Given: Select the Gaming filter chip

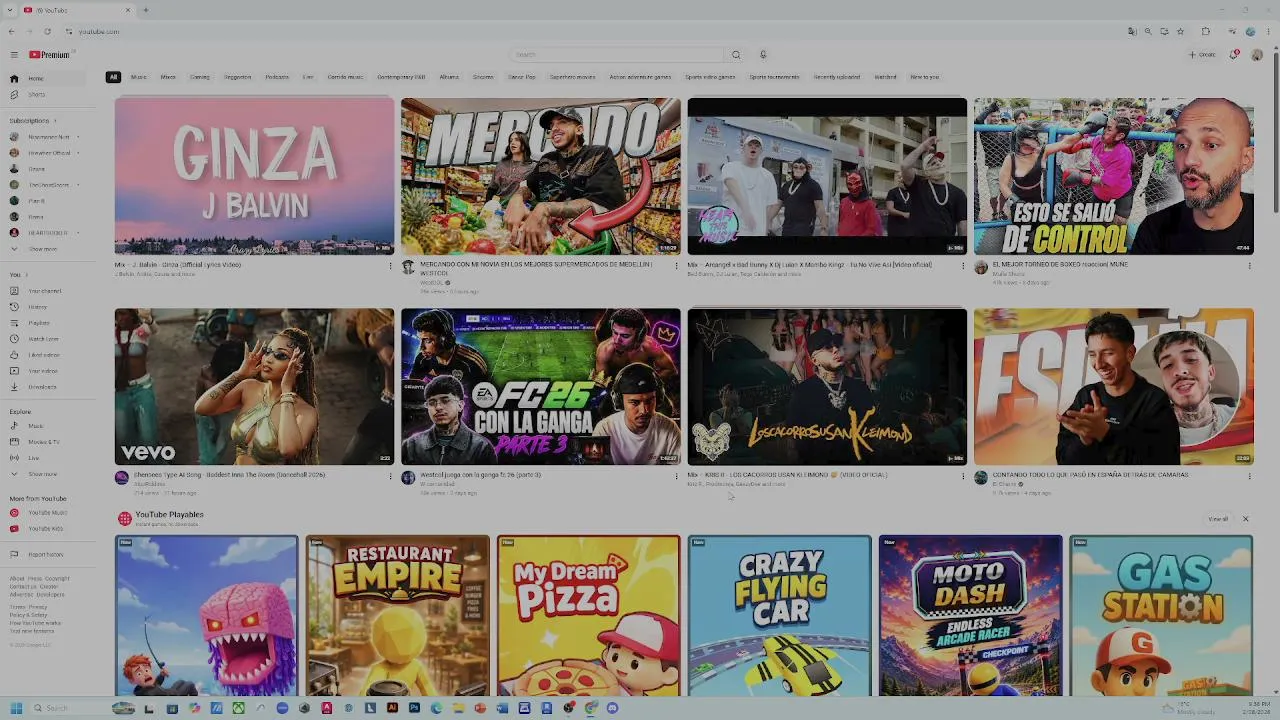Looking at the screenshot, I should (200, 77).
